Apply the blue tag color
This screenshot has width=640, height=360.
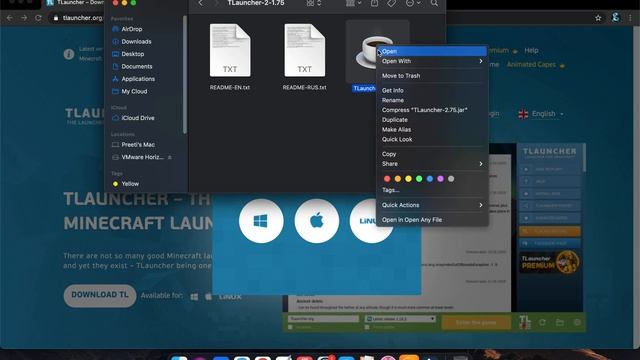pos(429,179)
